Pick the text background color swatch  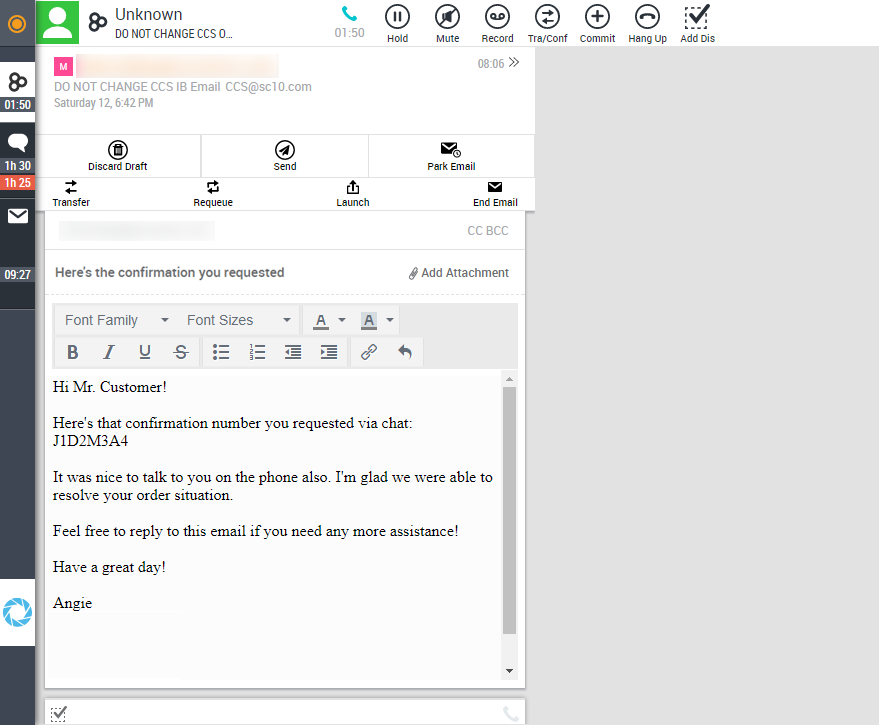pos(368,320)
